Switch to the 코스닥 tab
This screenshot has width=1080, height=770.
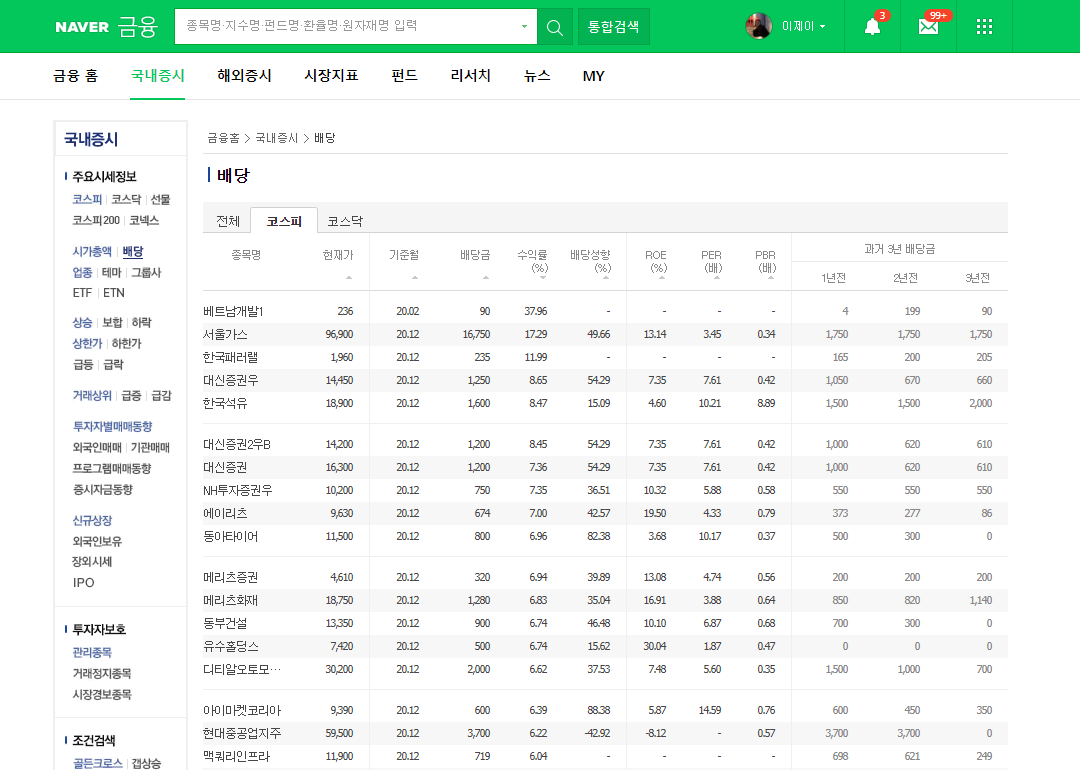click(x=345, y=220)
